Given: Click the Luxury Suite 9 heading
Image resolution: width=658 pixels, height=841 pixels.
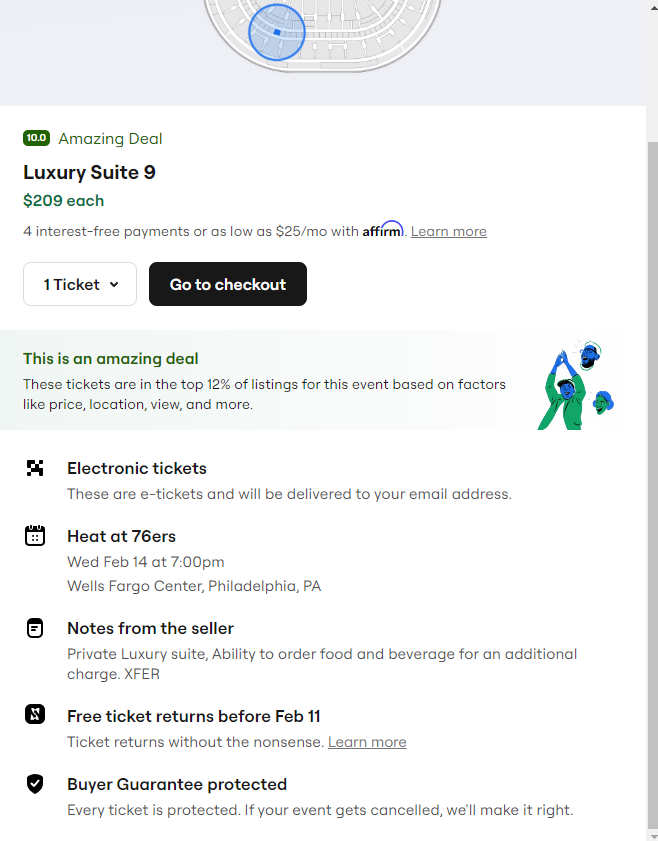Looking at the screenshot, I should pyautogui.click(x=89, y=172).
